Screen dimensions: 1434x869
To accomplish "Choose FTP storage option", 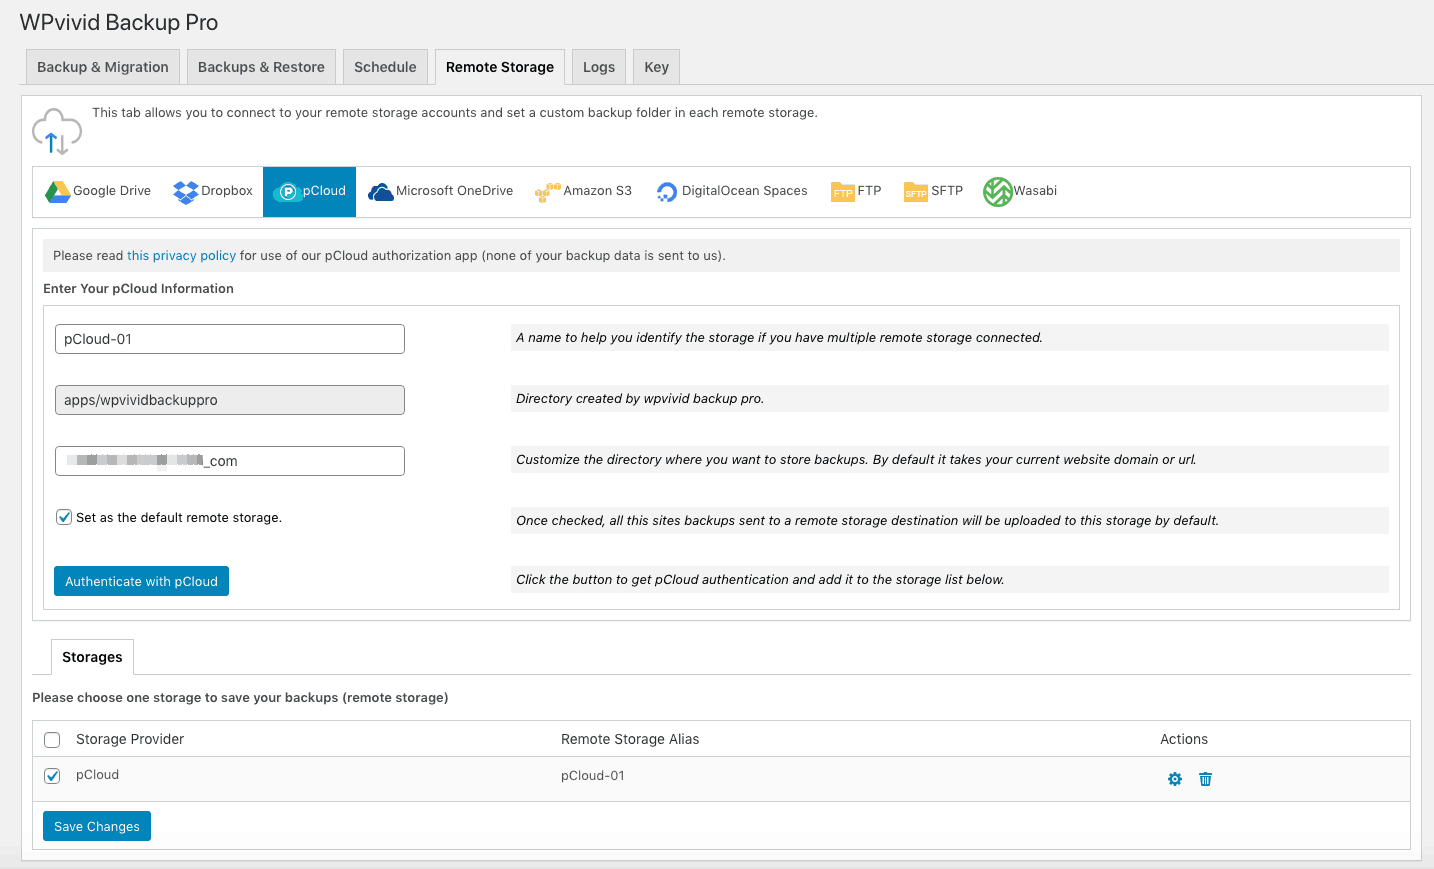I will click(857, 191).
